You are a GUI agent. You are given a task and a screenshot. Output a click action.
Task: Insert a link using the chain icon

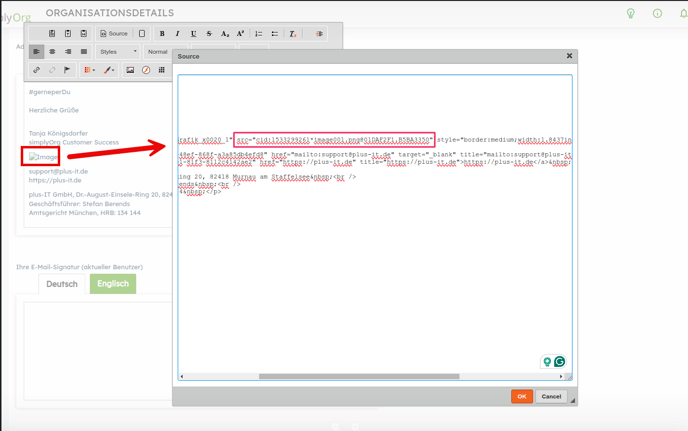click(37, 70)
